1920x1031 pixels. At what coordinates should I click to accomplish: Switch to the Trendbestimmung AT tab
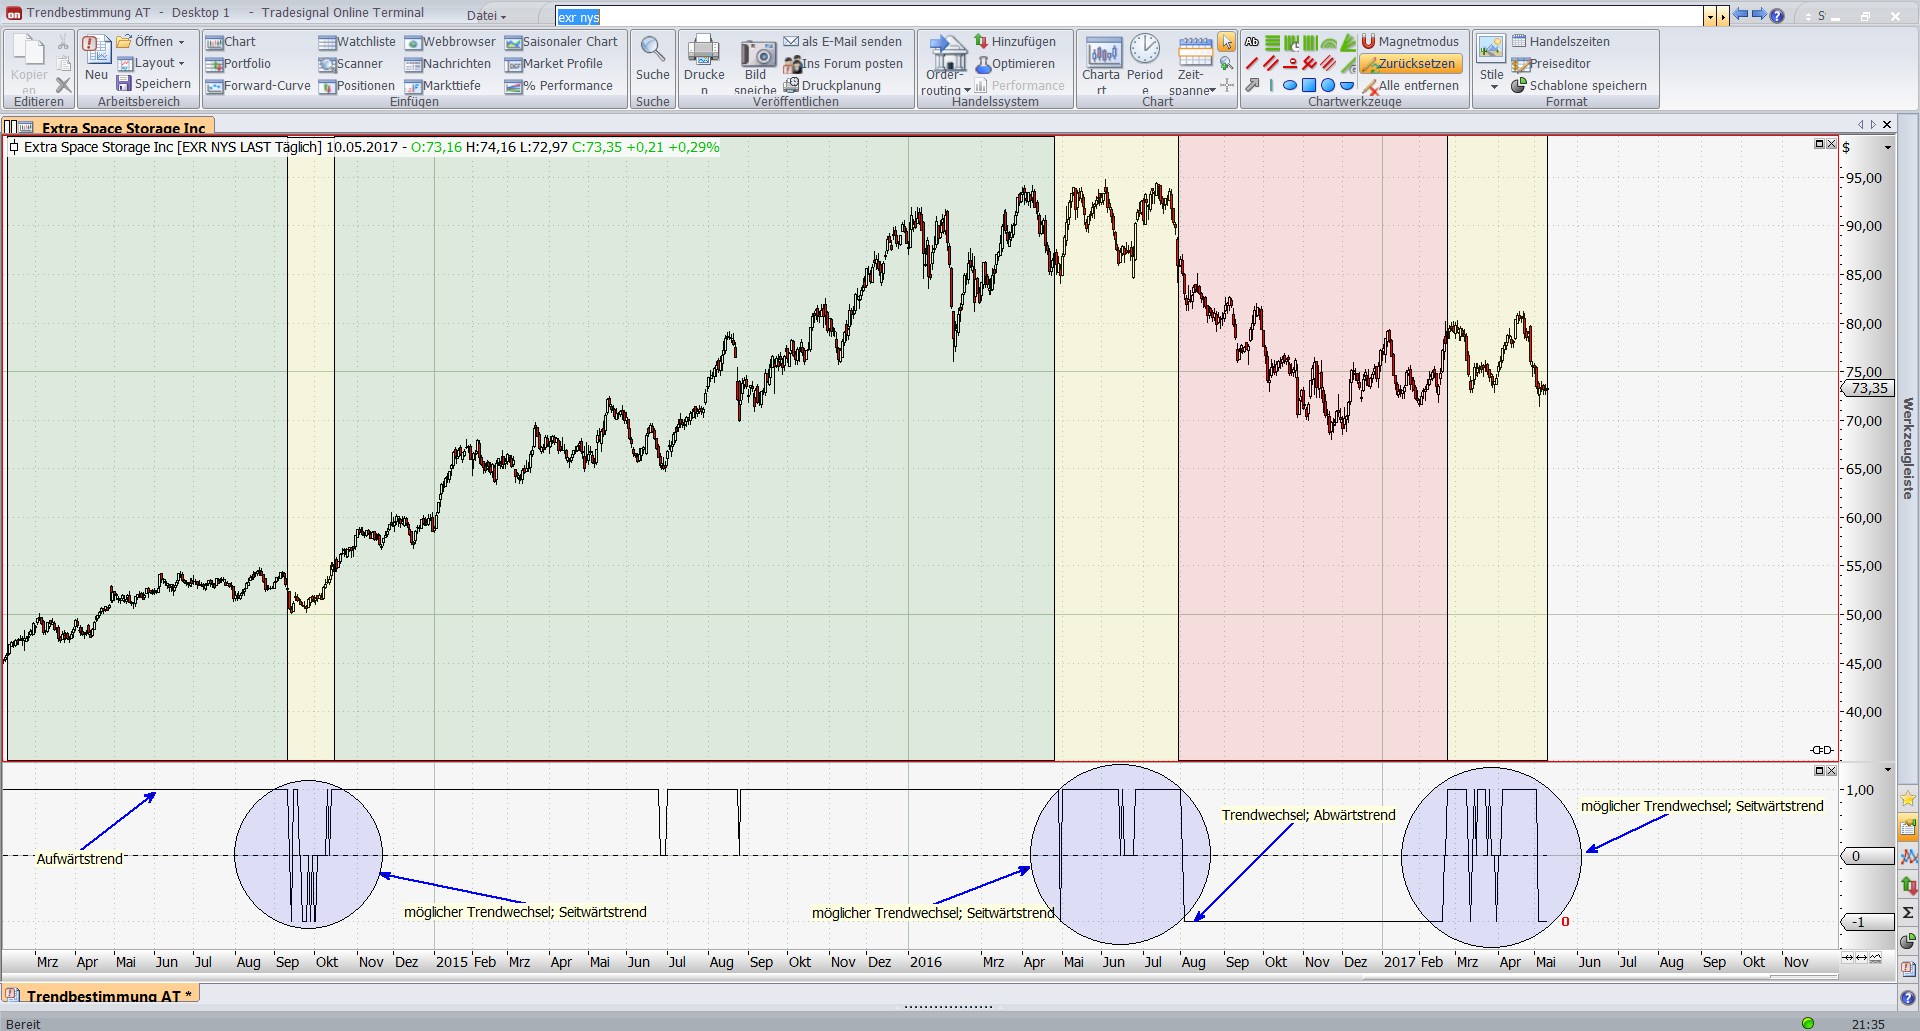(x=101, y=995)
